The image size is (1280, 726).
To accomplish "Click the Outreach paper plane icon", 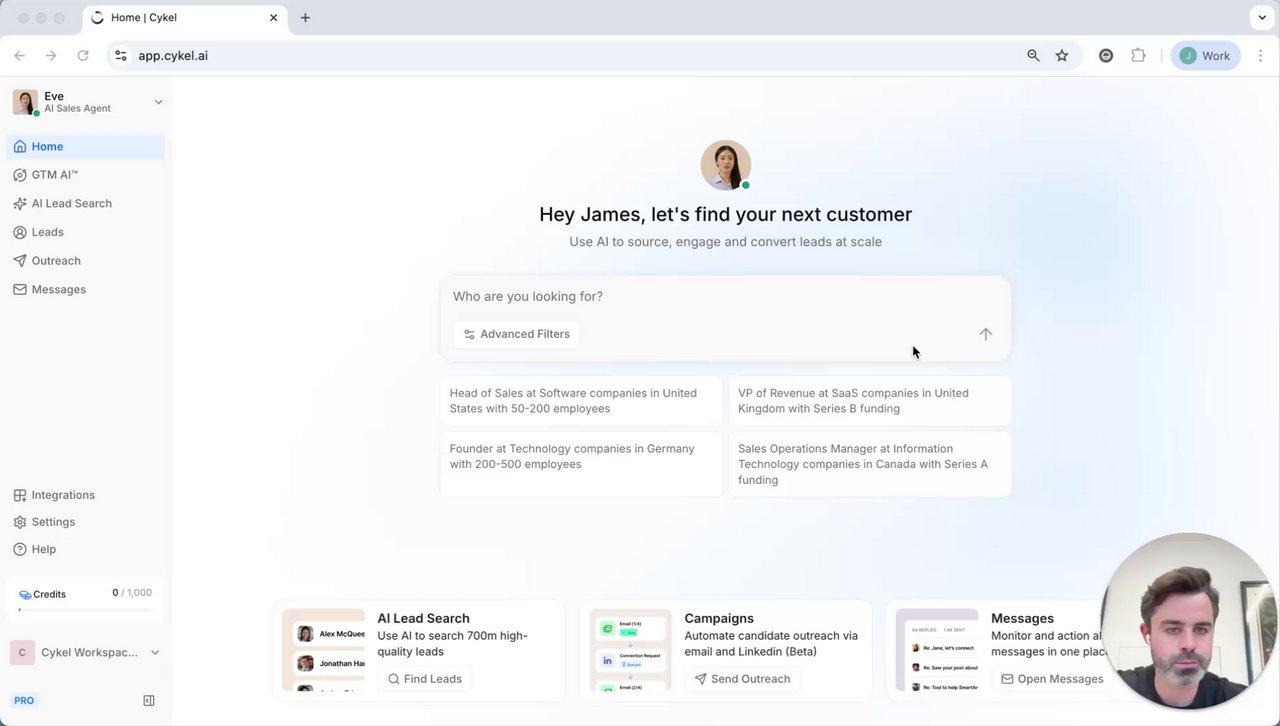I will coord(20,261).
